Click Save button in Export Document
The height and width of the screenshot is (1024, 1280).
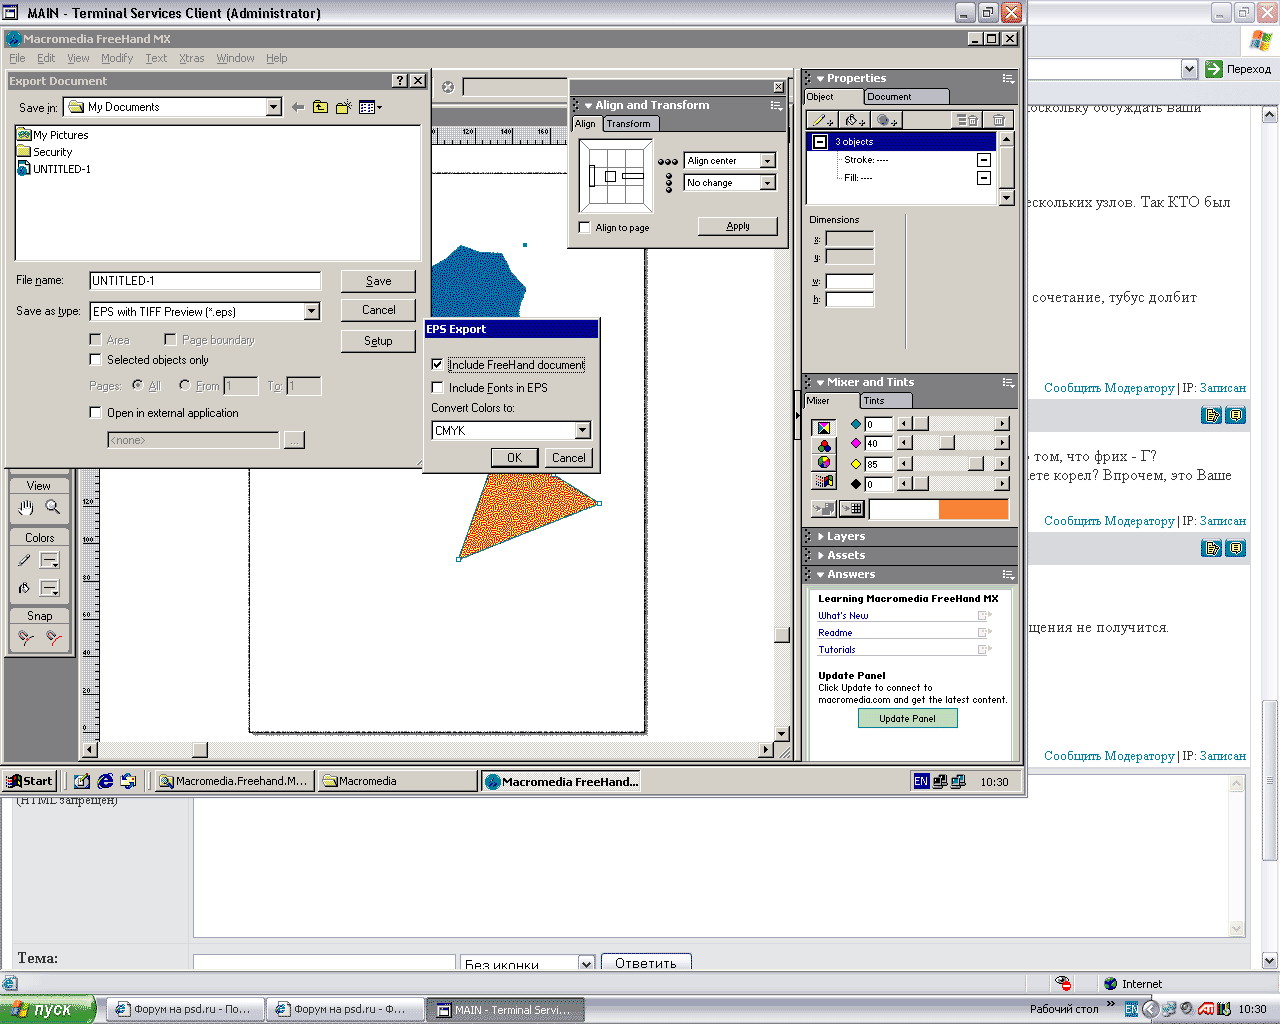coord(378,281)
